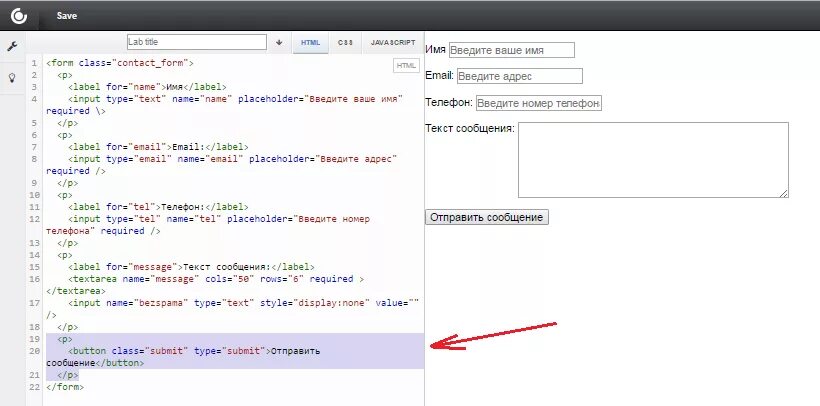Click code line 7 label for email
The height and width of the screenshot is (406, 820).
(x=158, y=147)
